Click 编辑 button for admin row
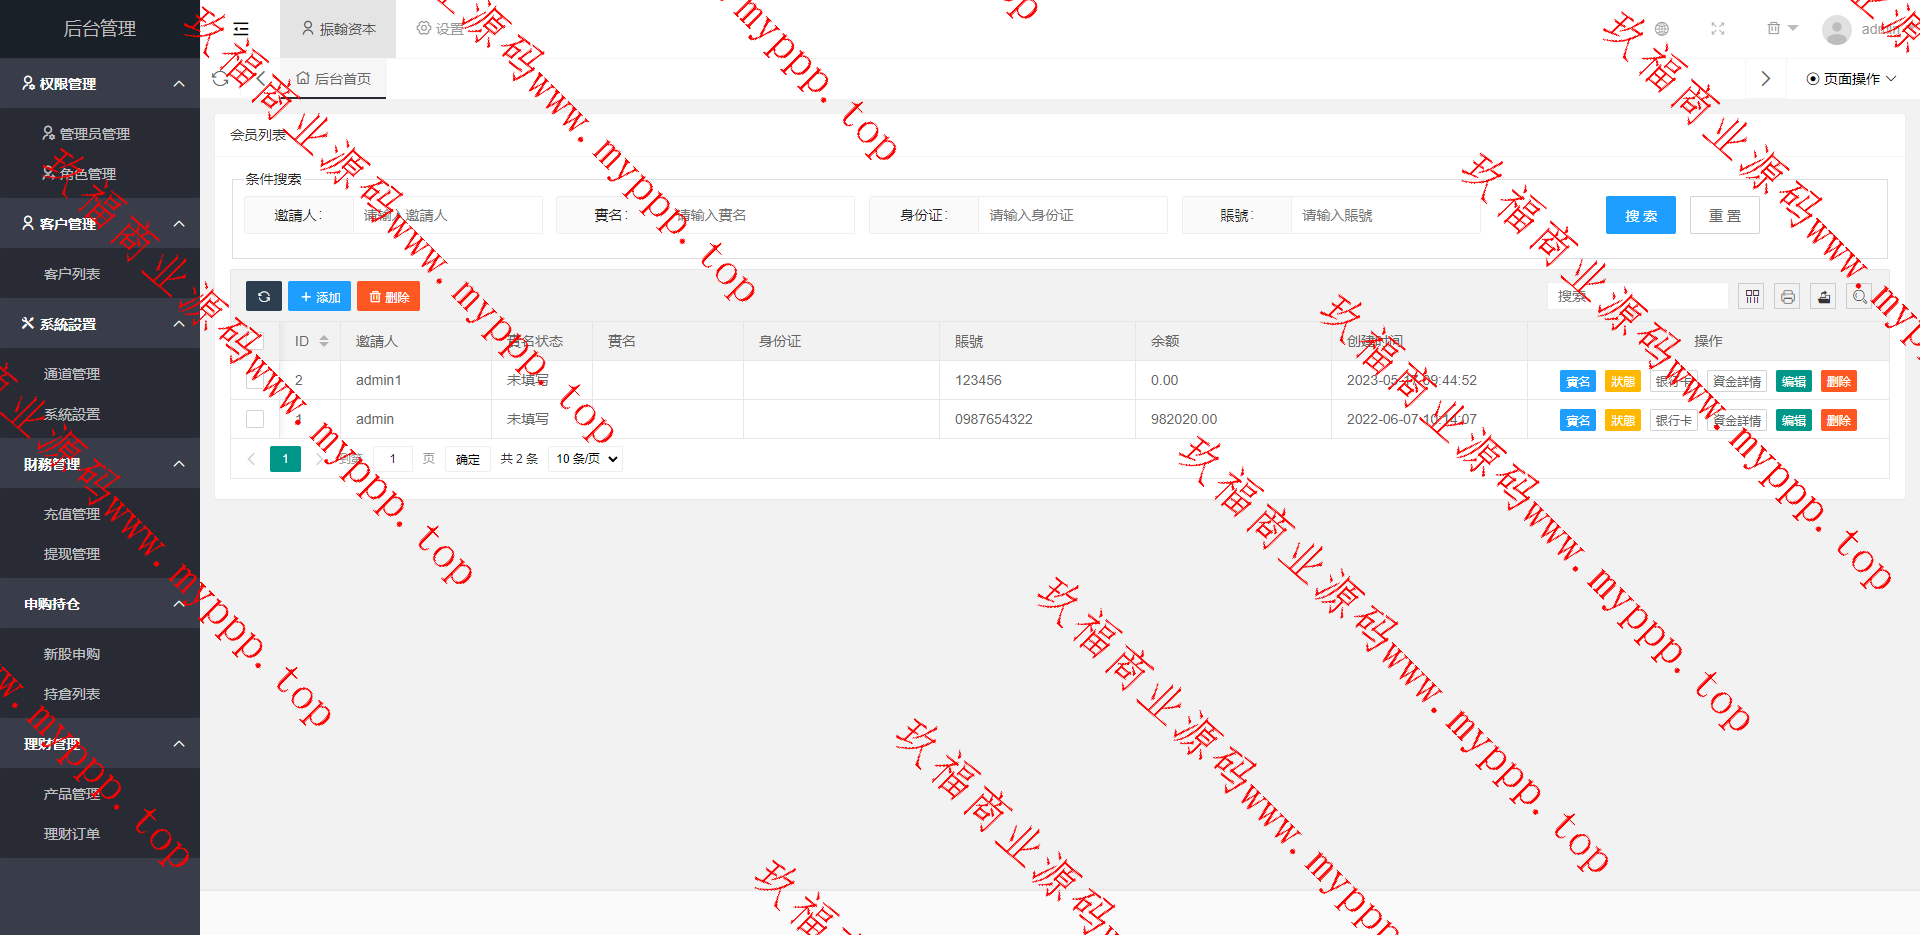 1794,420
